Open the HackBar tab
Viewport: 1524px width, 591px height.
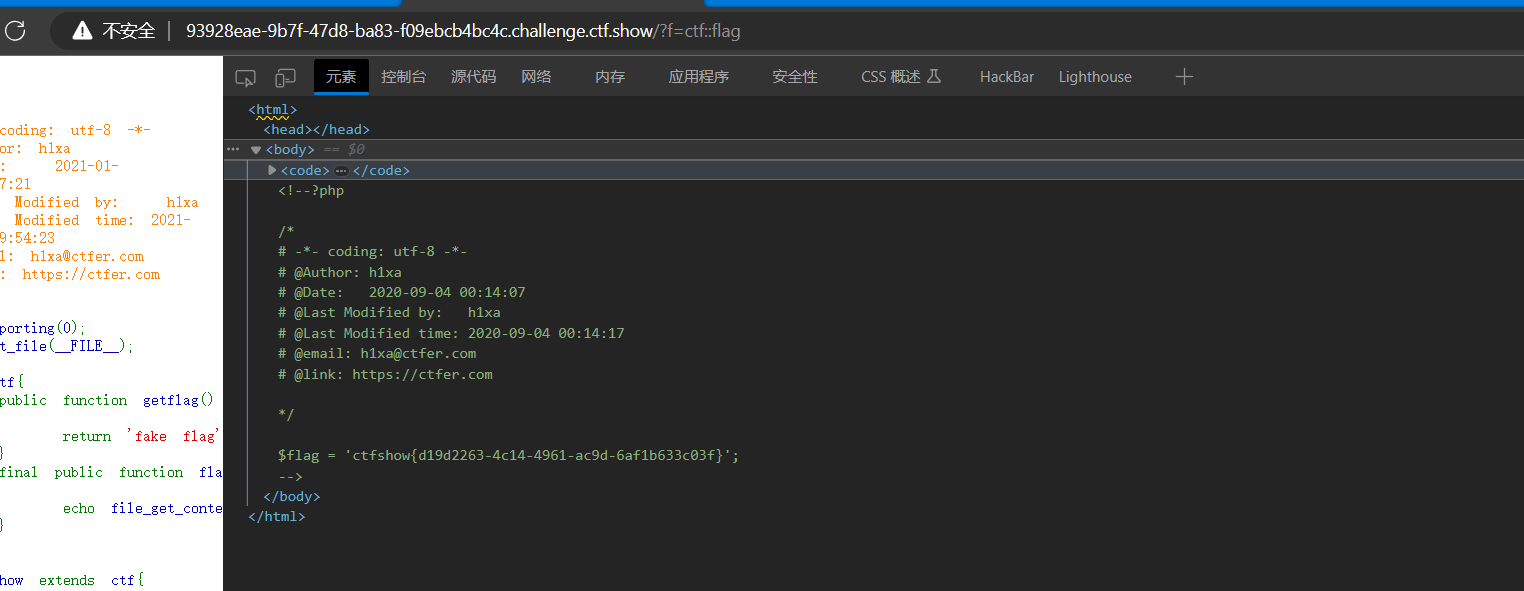pos(1007,77)
